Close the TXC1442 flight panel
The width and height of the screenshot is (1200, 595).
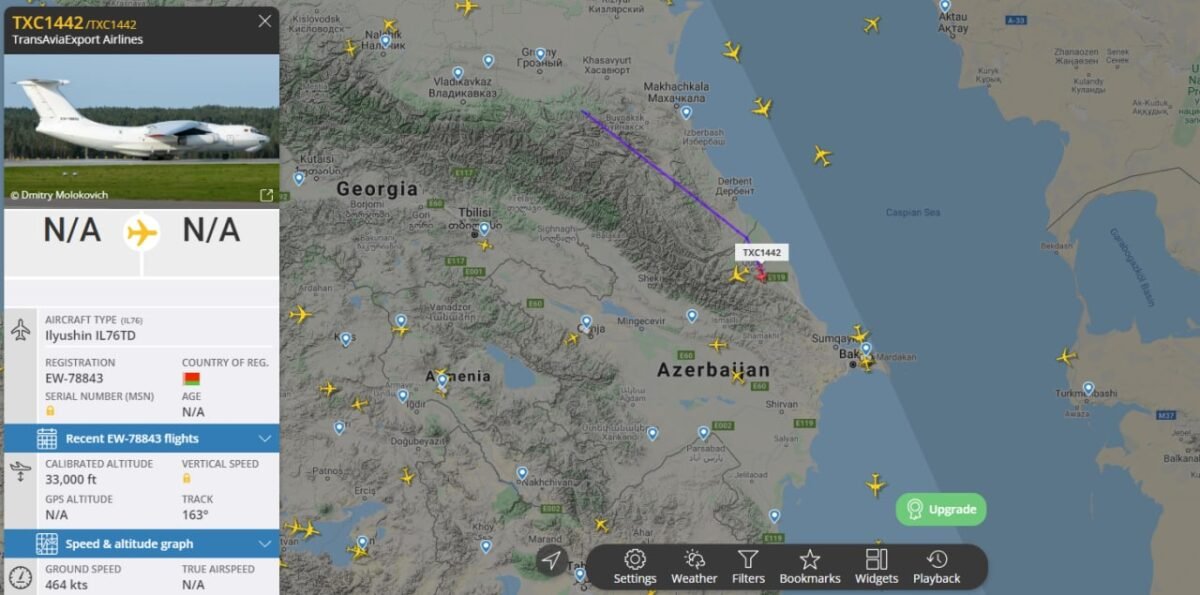[264, 21]
